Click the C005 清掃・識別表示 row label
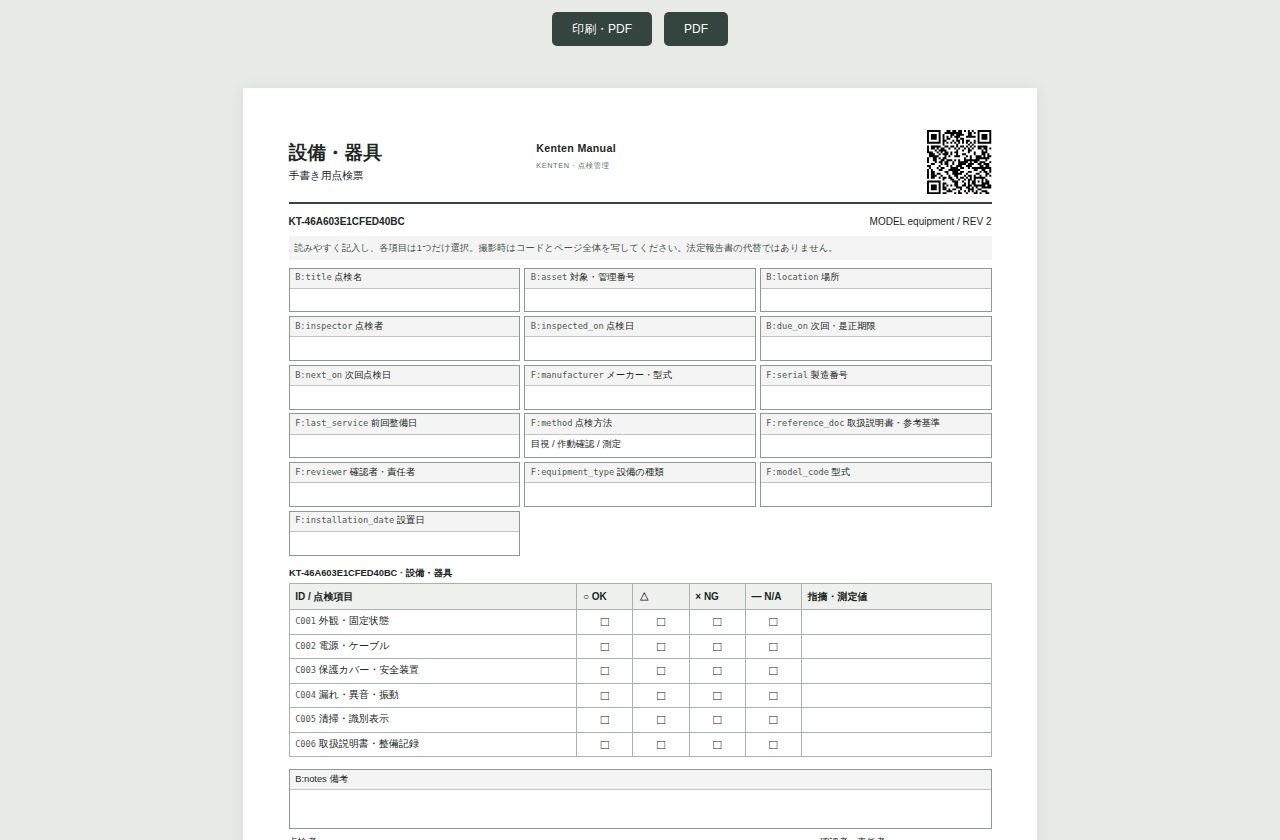The image size is (1280, 840). point(342,720)
